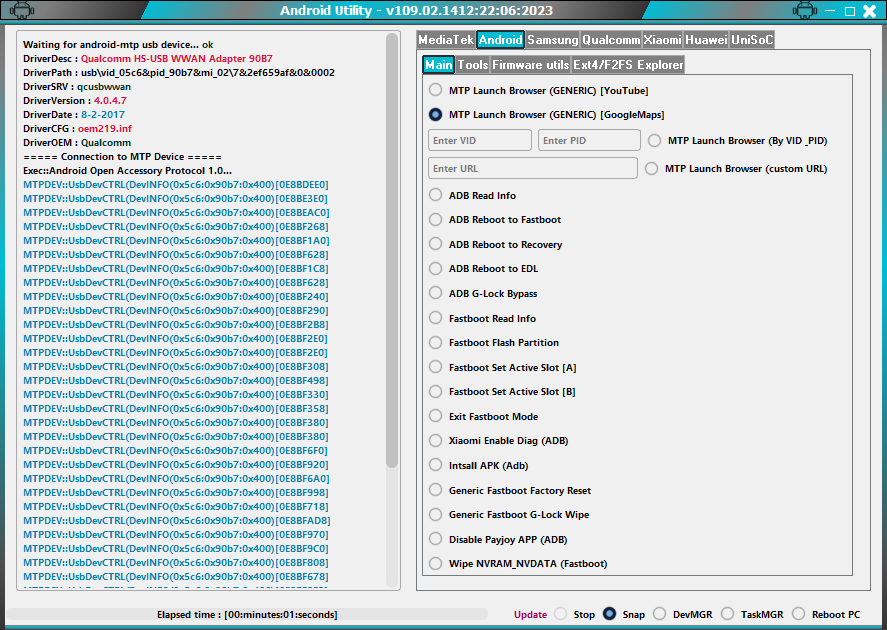Click the Enter URL input field

coord(532,168)
